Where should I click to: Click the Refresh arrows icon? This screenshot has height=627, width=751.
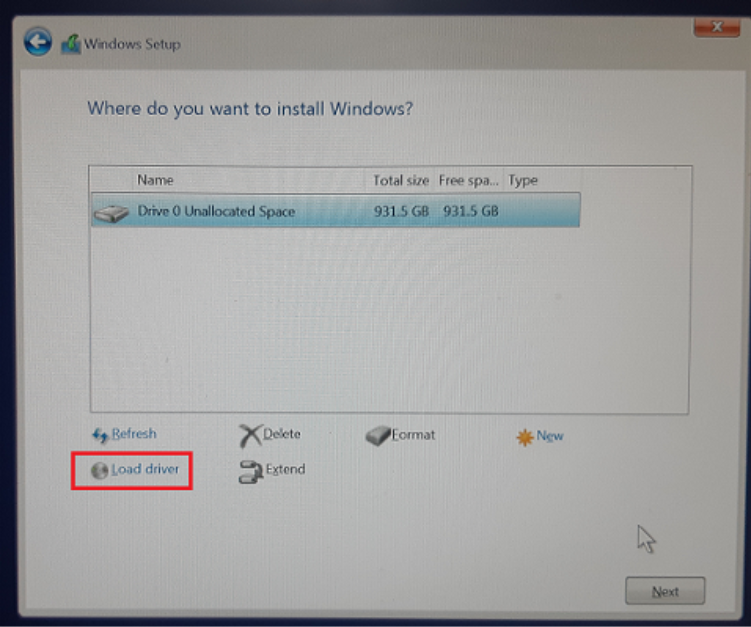(x=99, y=435)
